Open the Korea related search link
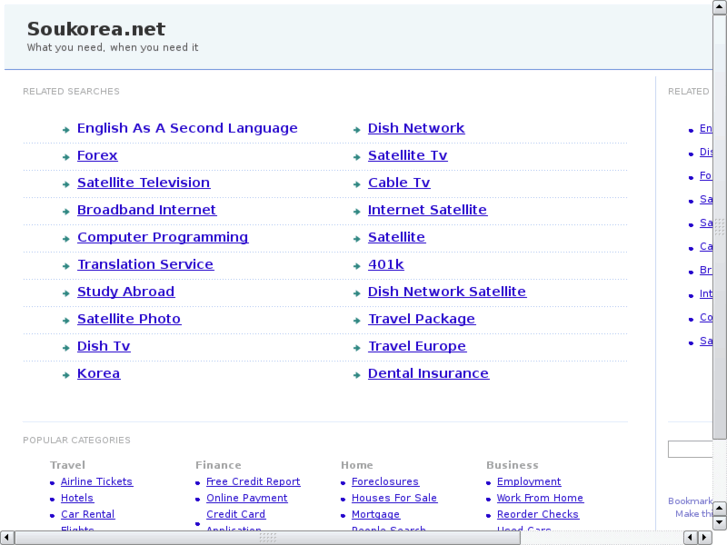The height and width of the screenshot is (545, 727). [x=99, y=373]
